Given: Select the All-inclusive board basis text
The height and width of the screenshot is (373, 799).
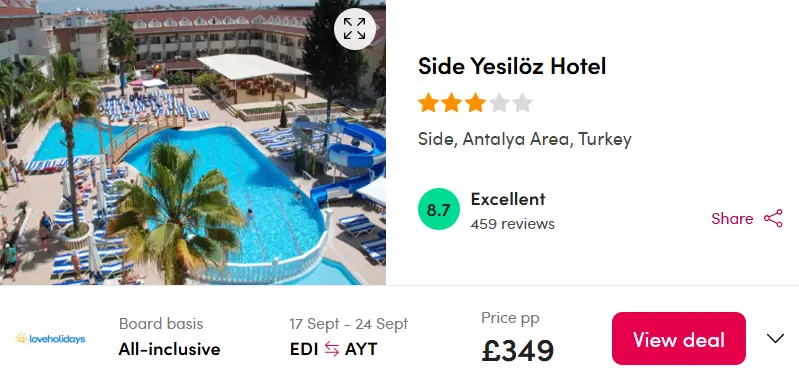Looking at the screenshot, I should pos(170,350).
